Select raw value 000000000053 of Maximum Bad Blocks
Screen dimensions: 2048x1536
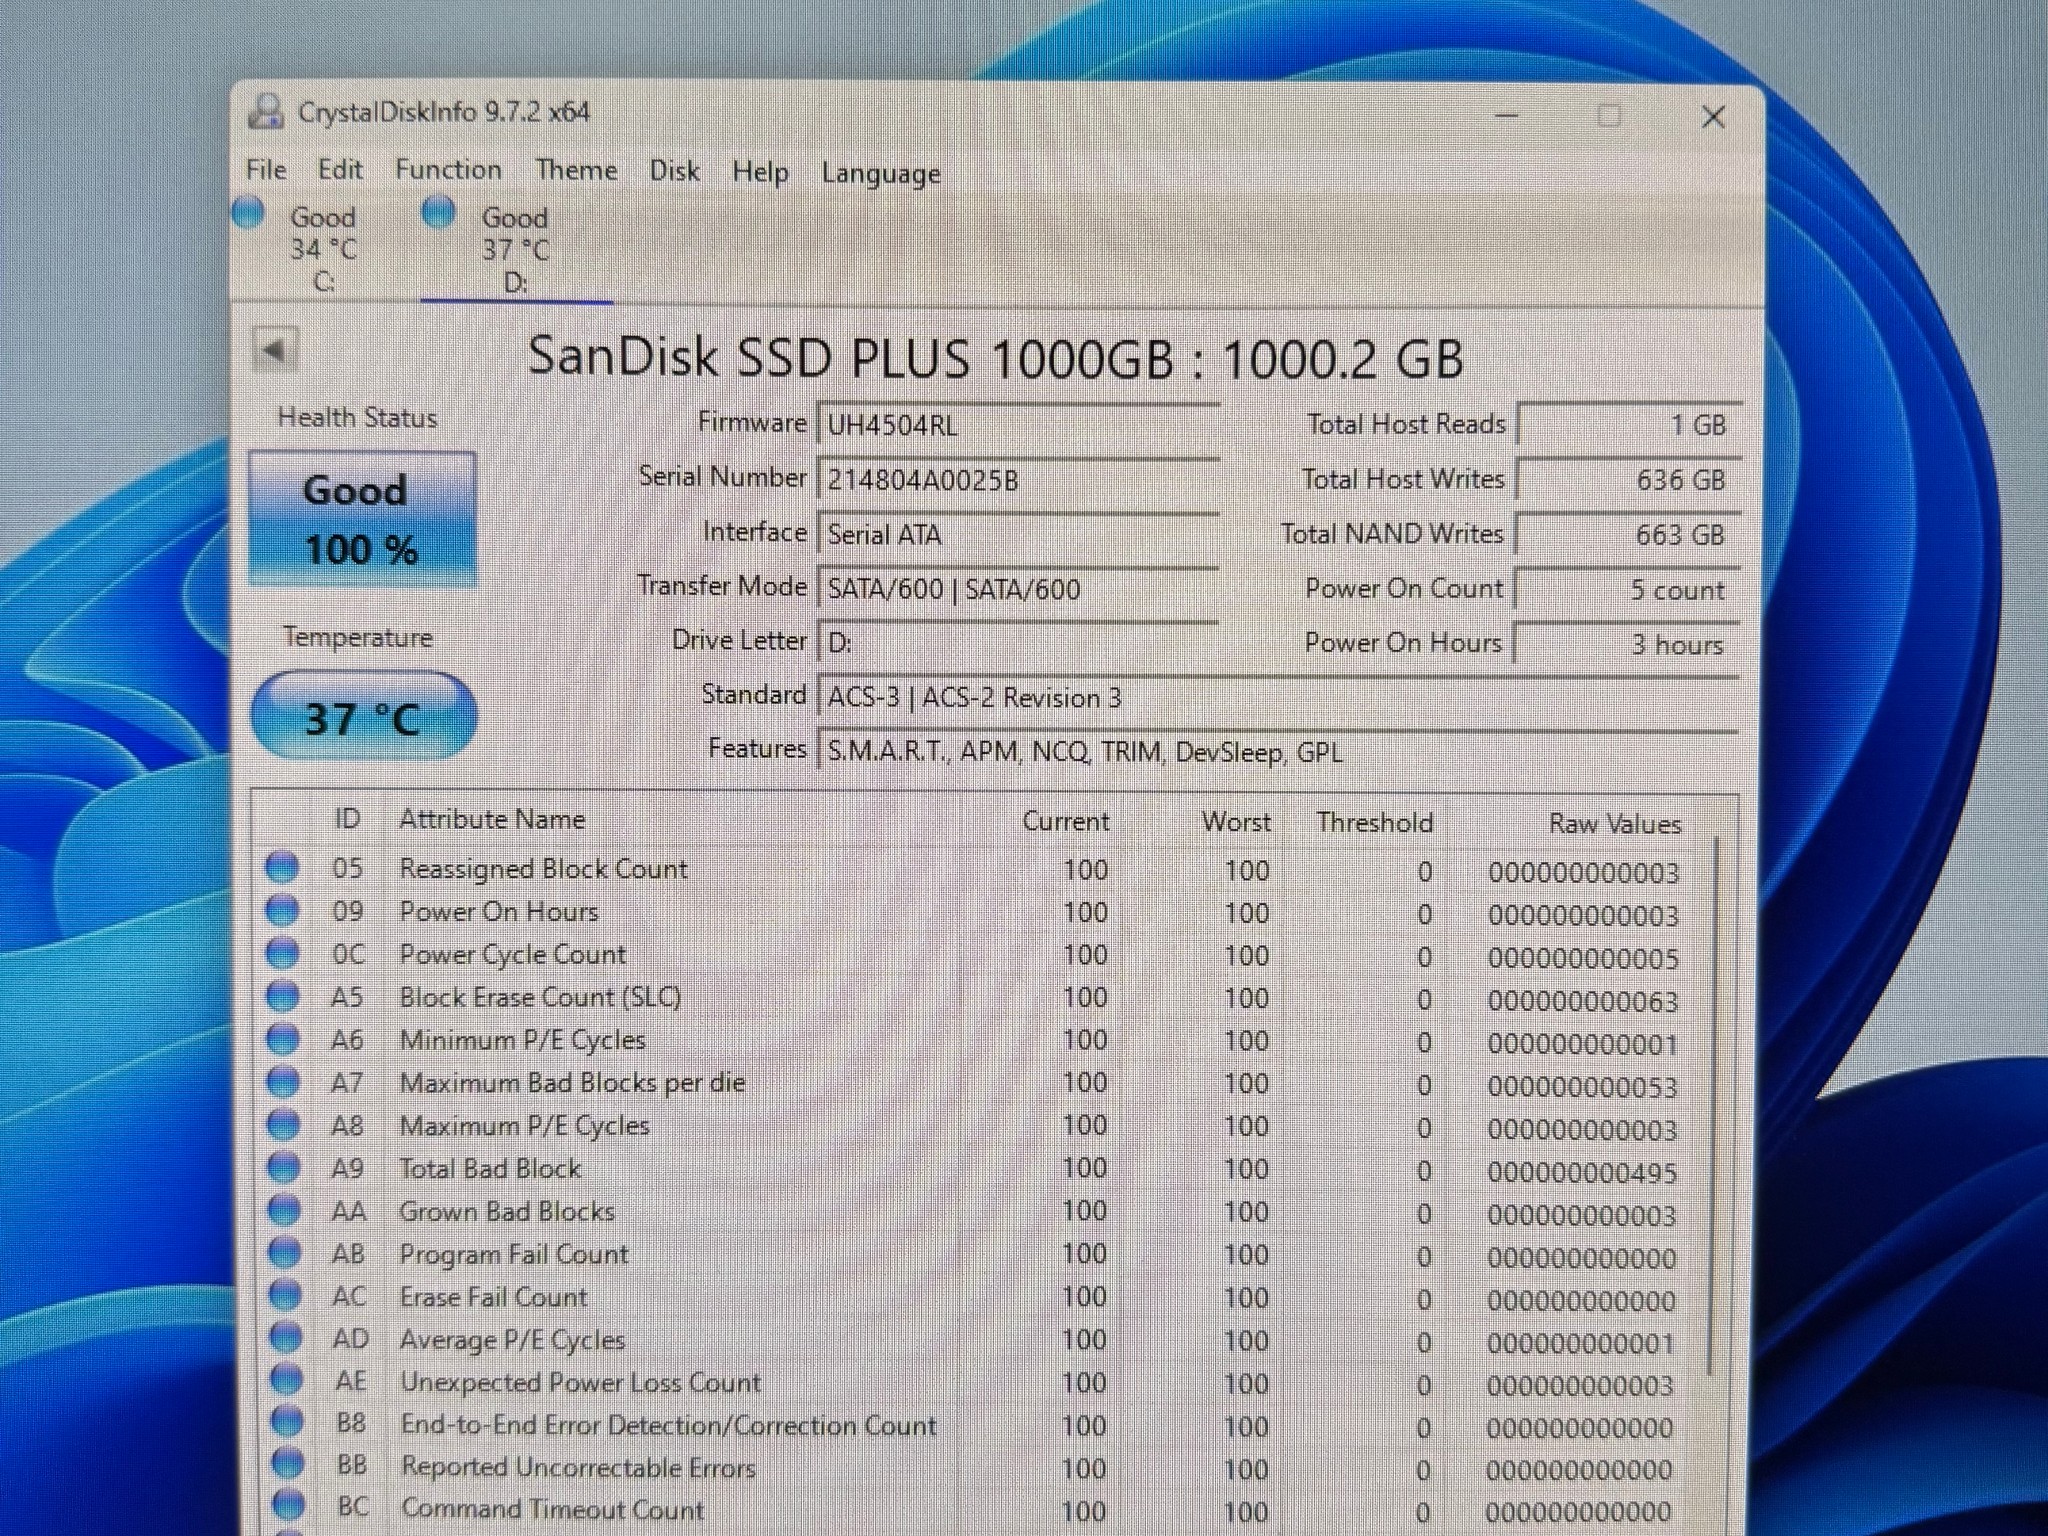[x=1583, y=1086]
